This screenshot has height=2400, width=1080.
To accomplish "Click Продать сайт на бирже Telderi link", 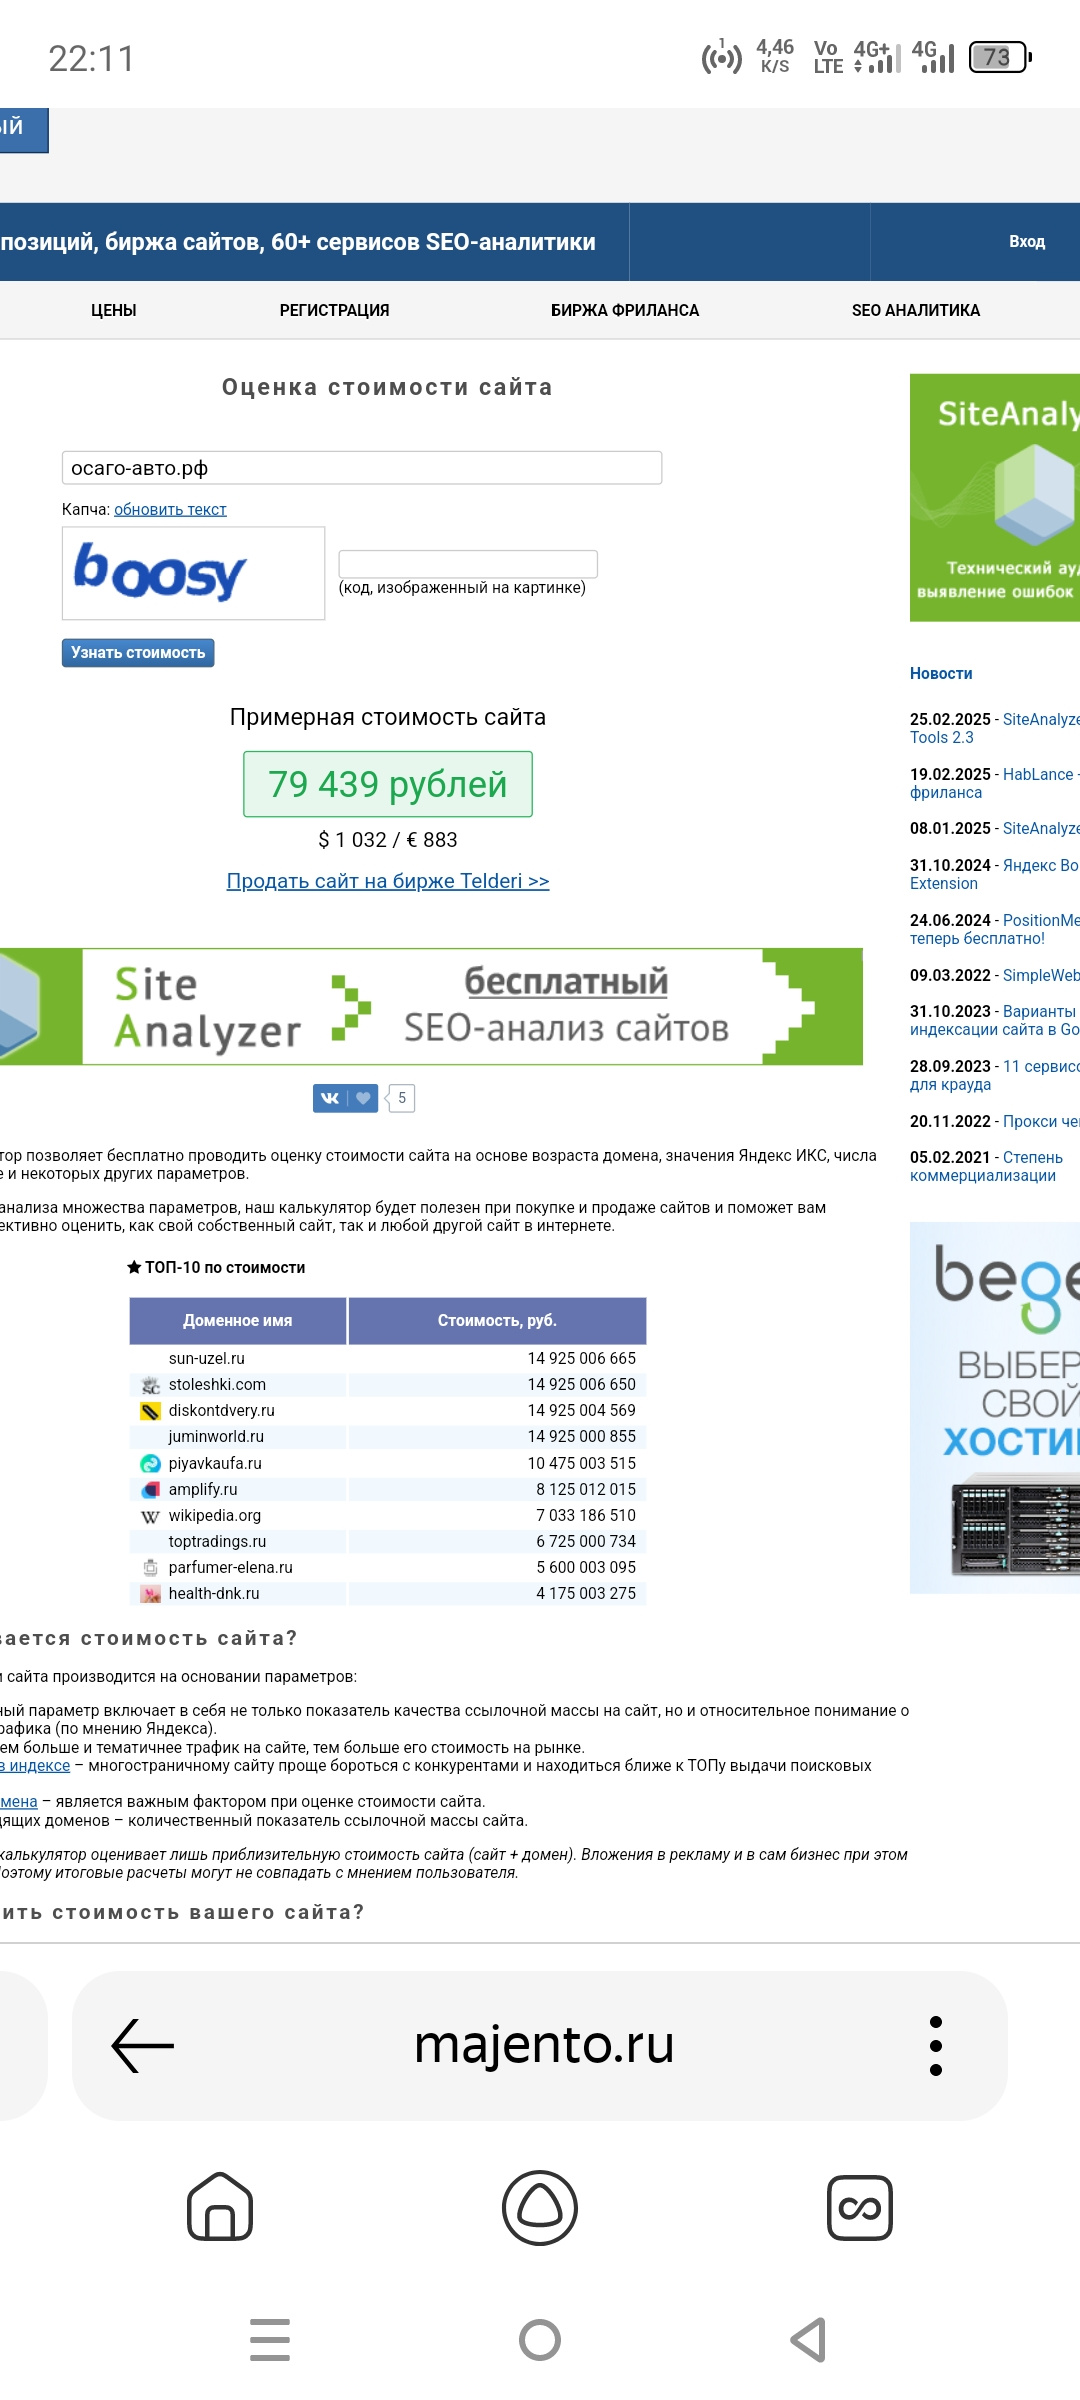I will coord(388,881).
